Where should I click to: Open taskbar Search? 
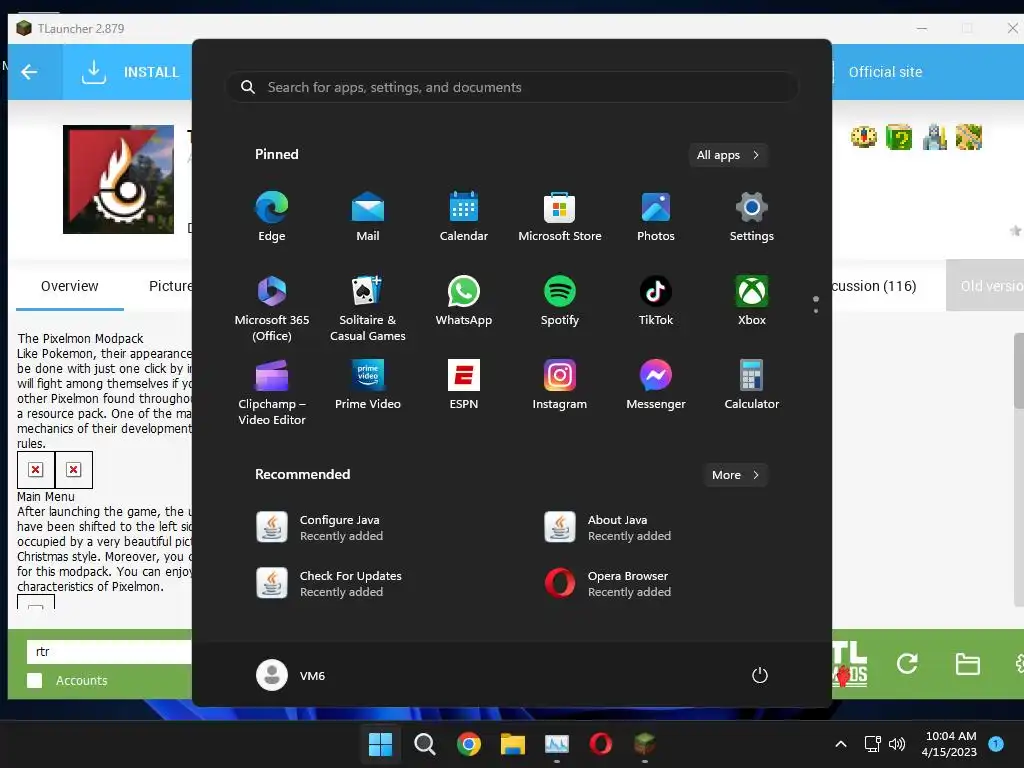(x=424, y=744)
